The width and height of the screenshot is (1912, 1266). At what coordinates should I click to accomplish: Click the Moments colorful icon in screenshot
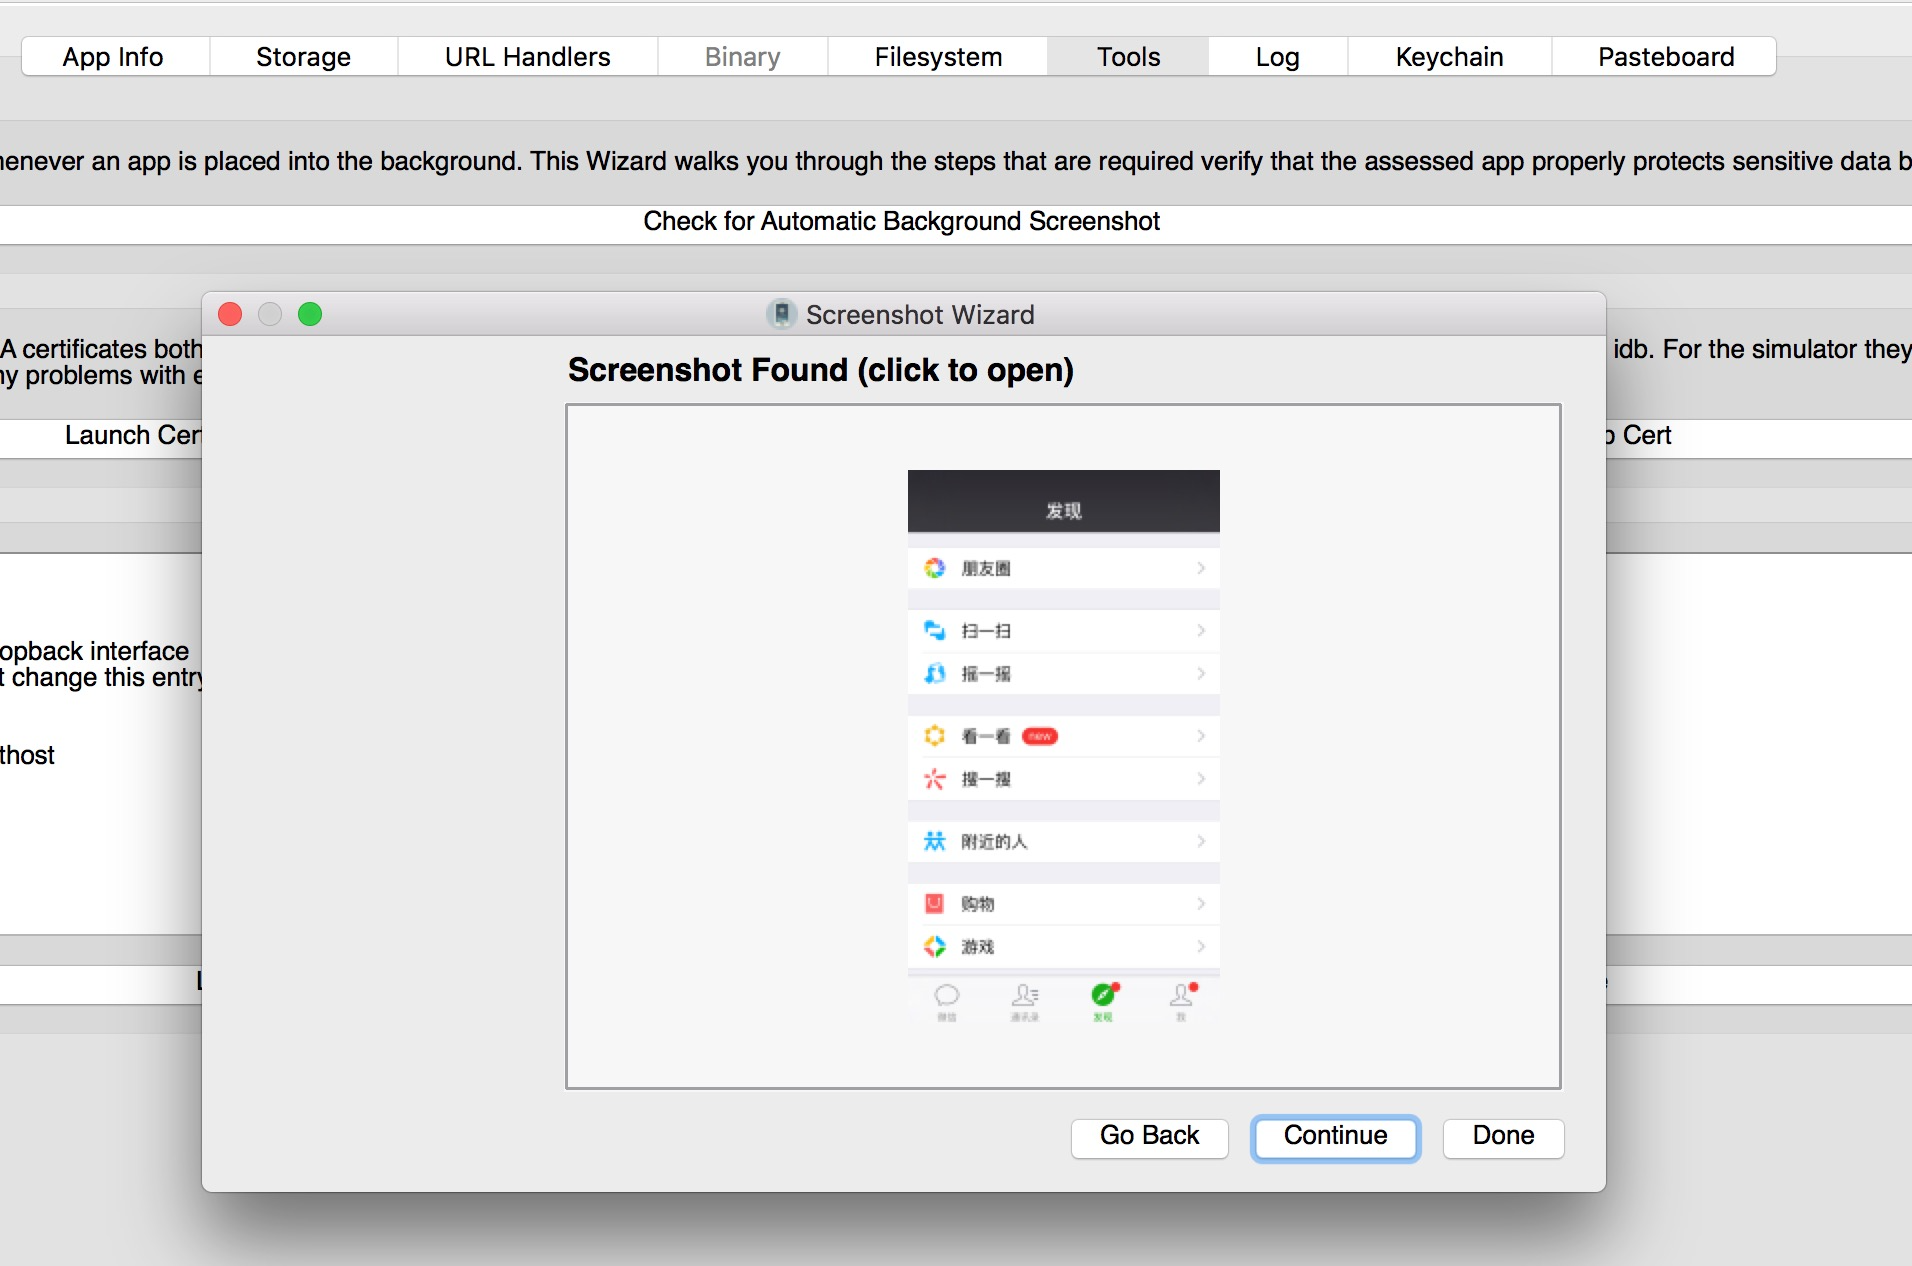(934, 568)
